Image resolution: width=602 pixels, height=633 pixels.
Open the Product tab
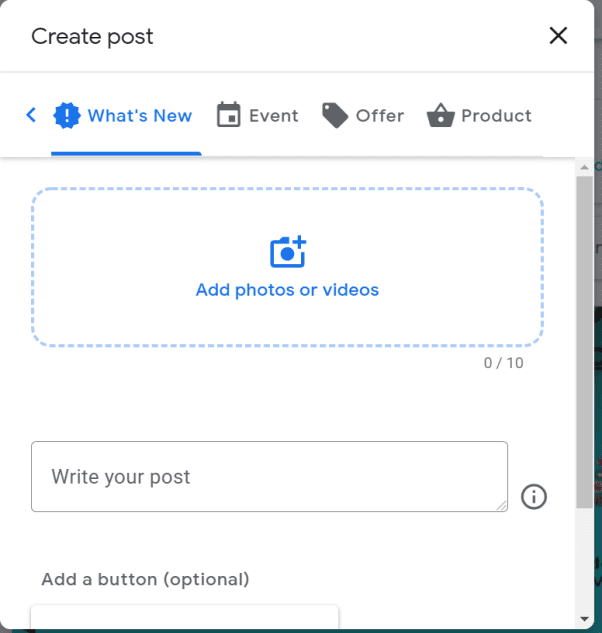click(479, 115)
